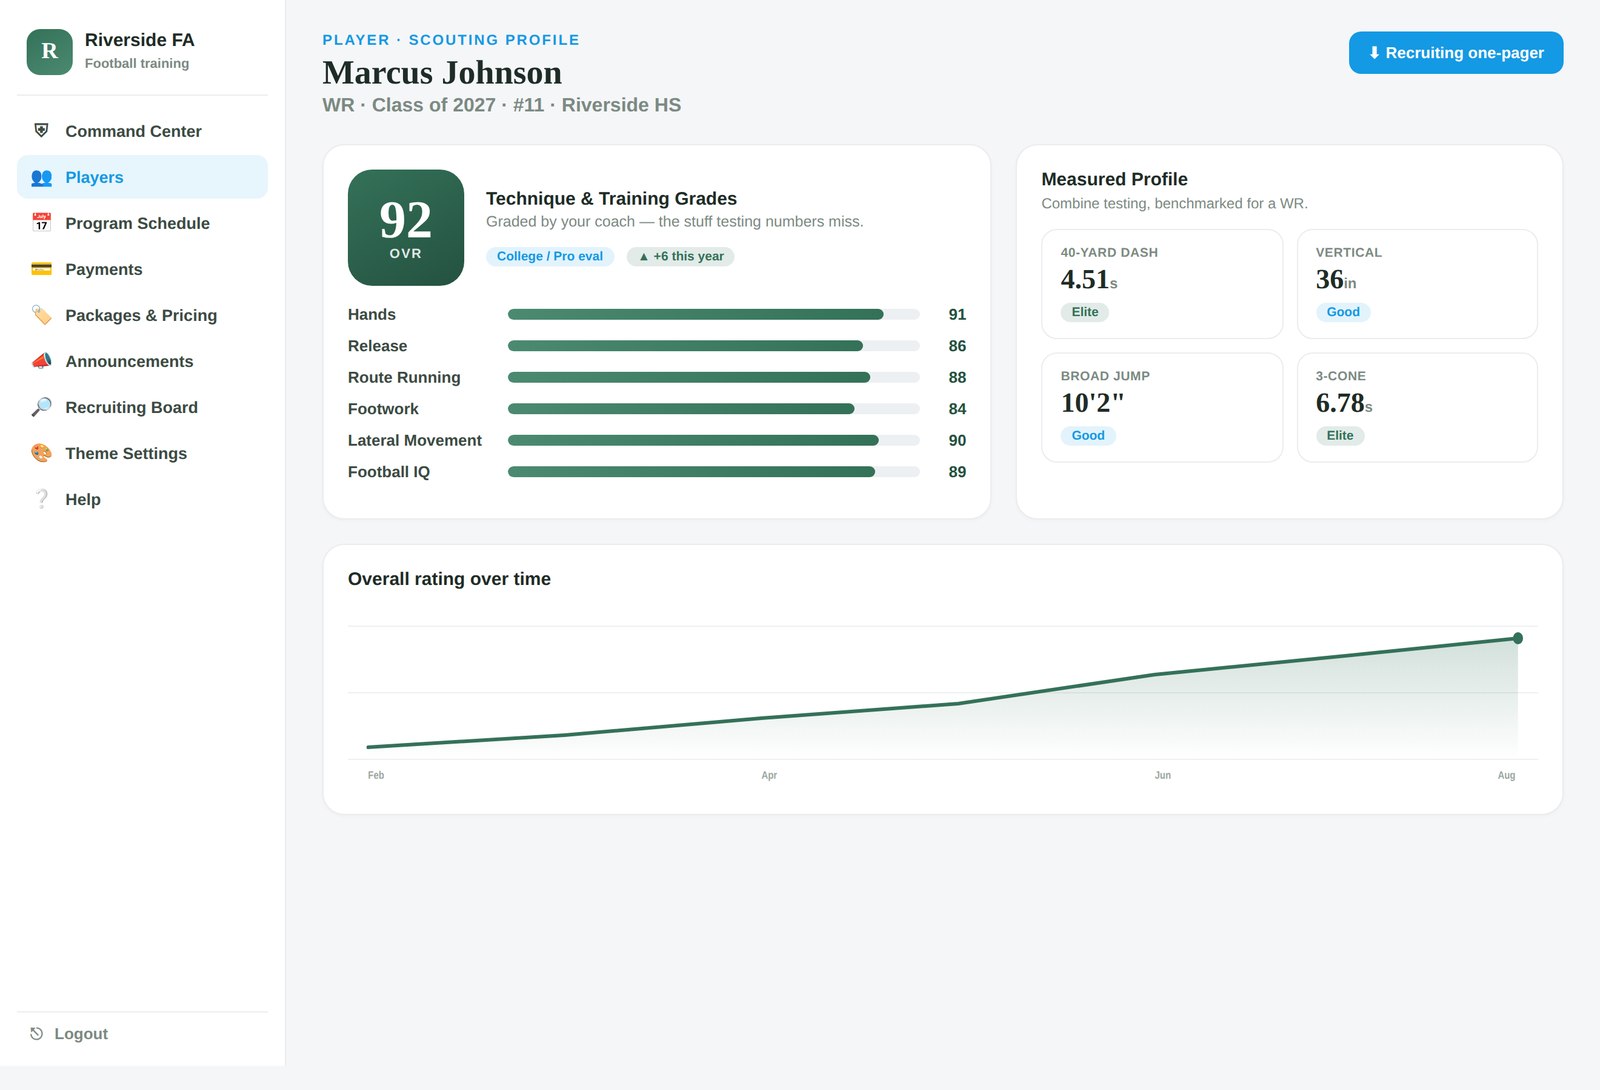This screenshot has width=1600, height=1090.
Task: Click the College / Pro eval tag
Action: pyautogui.click(x=550, y=256)
